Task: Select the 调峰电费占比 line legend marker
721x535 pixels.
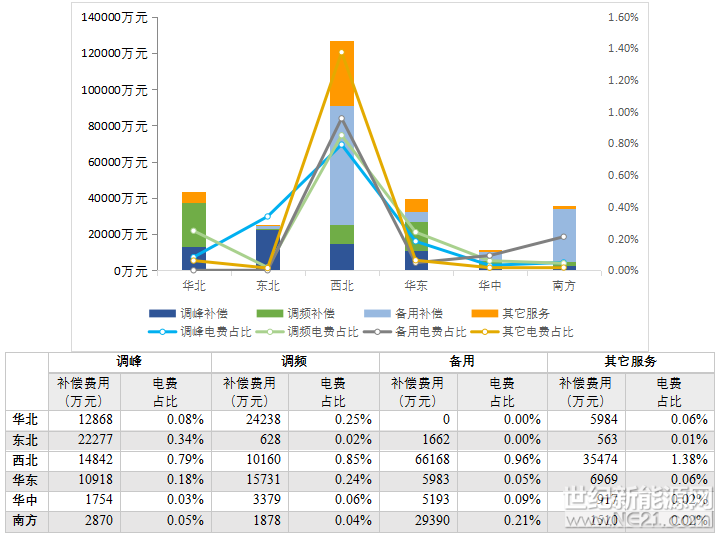Action: [162, 332]
